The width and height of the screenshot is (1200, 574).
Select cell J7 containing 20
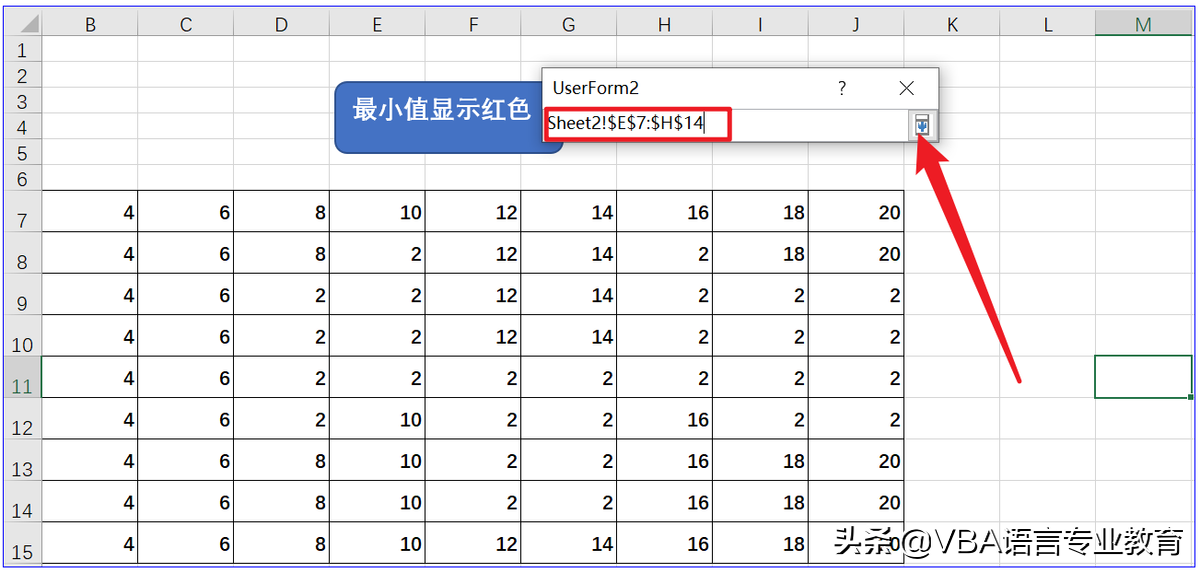[856, 211]
